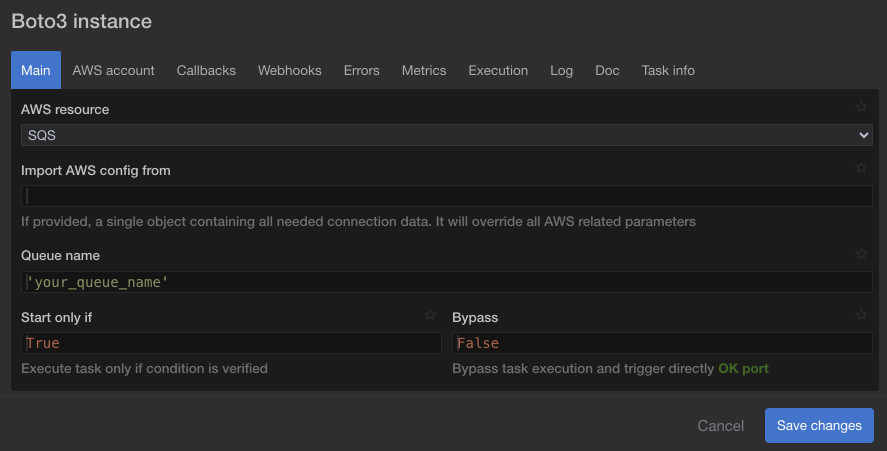
Task: Switch to the Main tab
Action: 36,70
